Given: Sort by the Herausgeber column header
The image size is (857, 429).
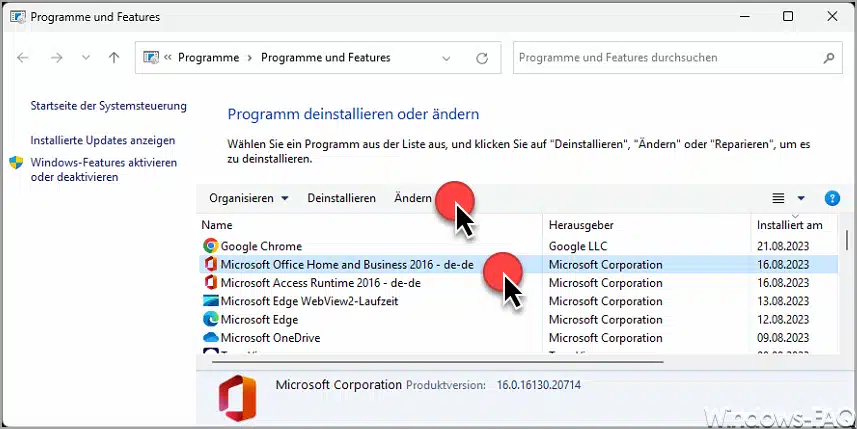Looking at the screenshot, I should [x=581, y=225].
